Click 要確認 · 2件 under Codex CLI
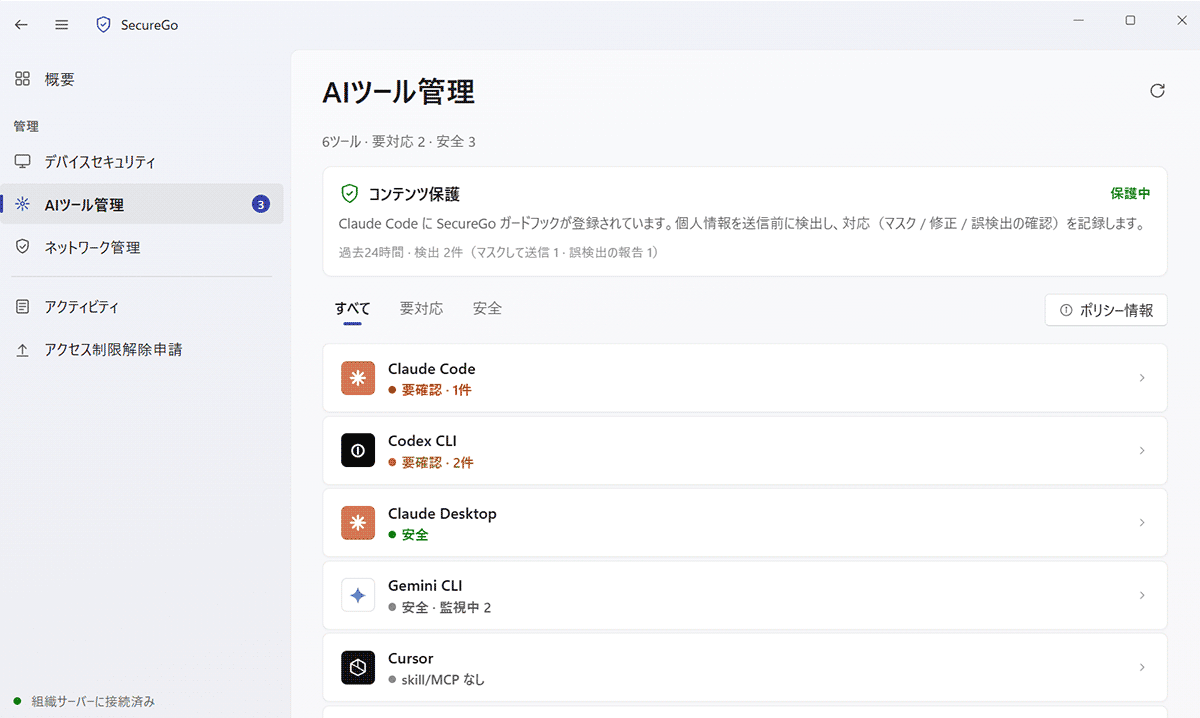The width and height of the screenshot is (1200, 718). (x=437, y=463)
